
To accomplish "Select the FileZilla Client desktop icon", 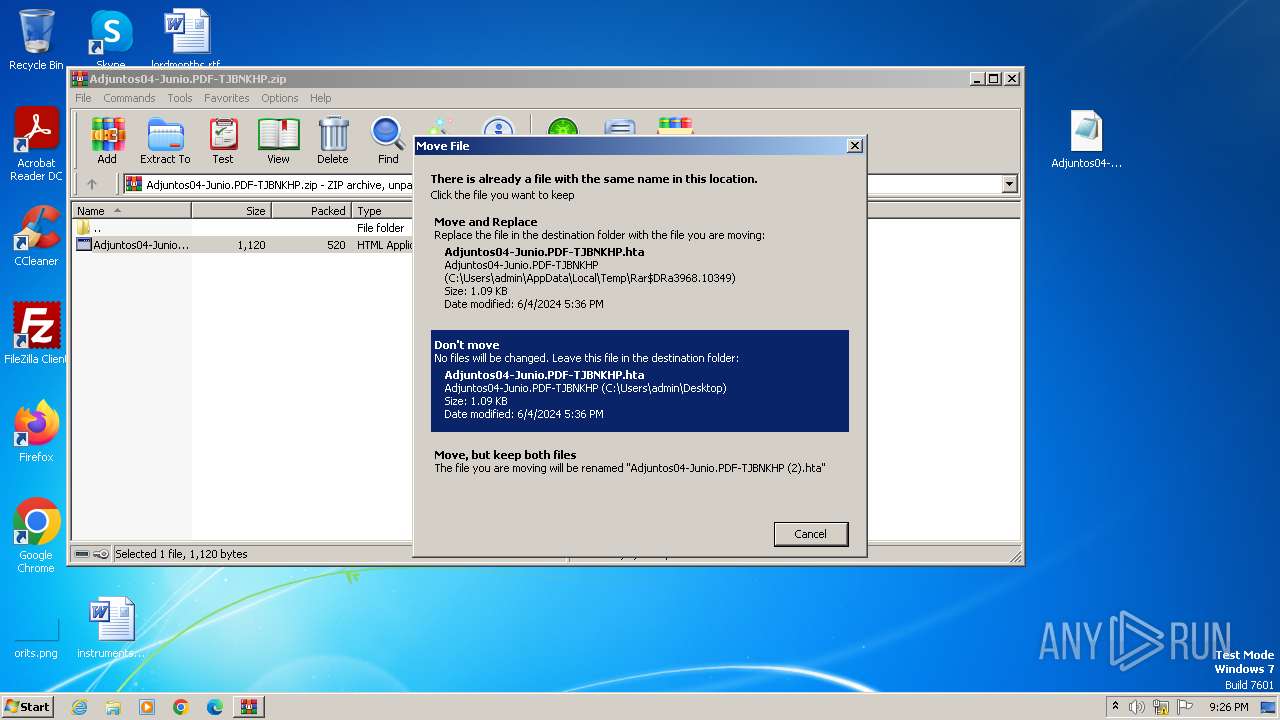I will pos(36,333).
